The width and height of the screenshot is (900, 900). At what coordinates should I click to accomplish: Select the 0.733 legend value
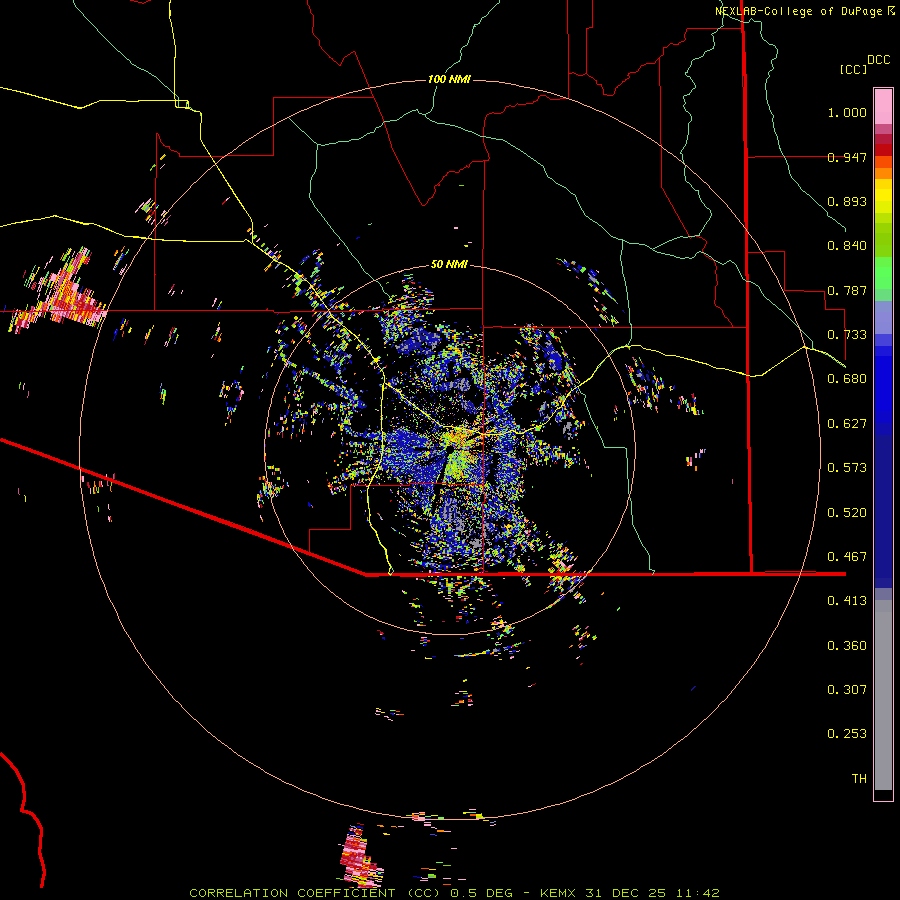[x=847, y=335]
